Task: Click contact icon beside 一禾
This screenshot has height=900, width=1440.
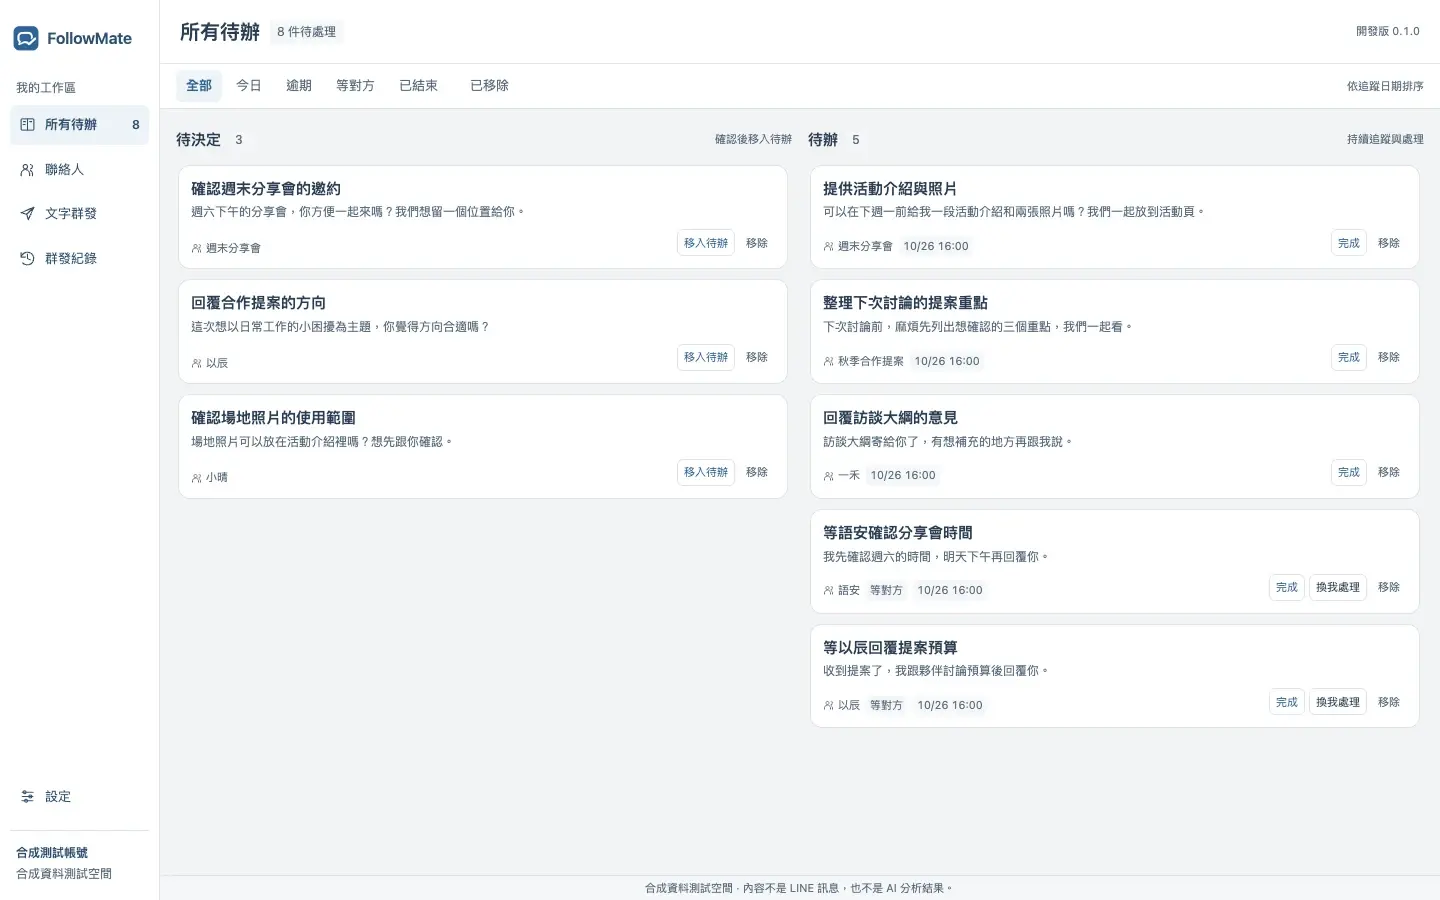Action: pos(828,476)
